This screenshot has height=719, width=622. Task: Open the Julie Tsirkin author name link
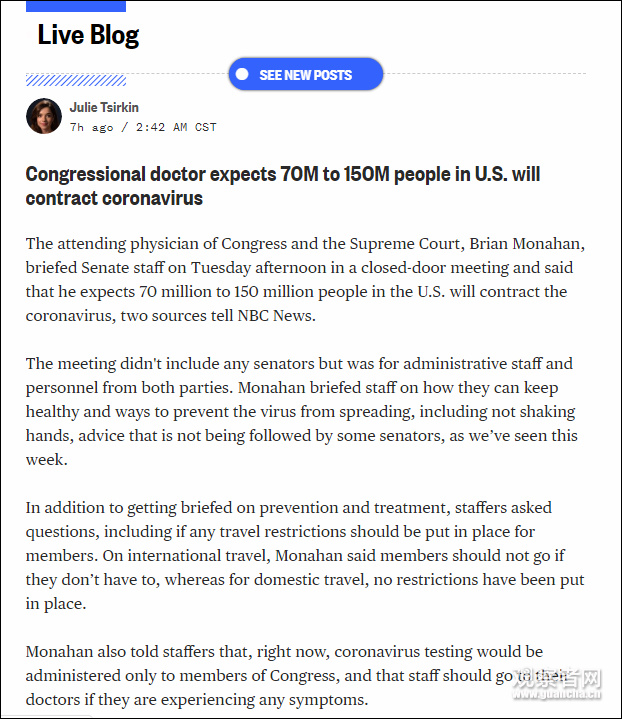tap(104, 107)
